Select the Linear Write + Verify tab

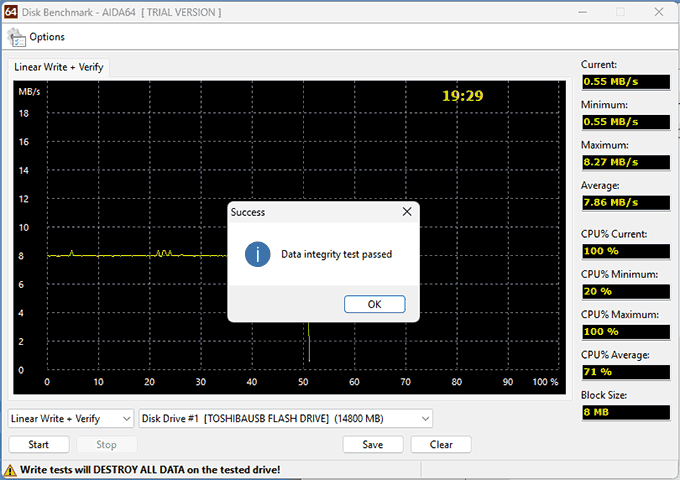pyautogui.click(x=58, y=67)
